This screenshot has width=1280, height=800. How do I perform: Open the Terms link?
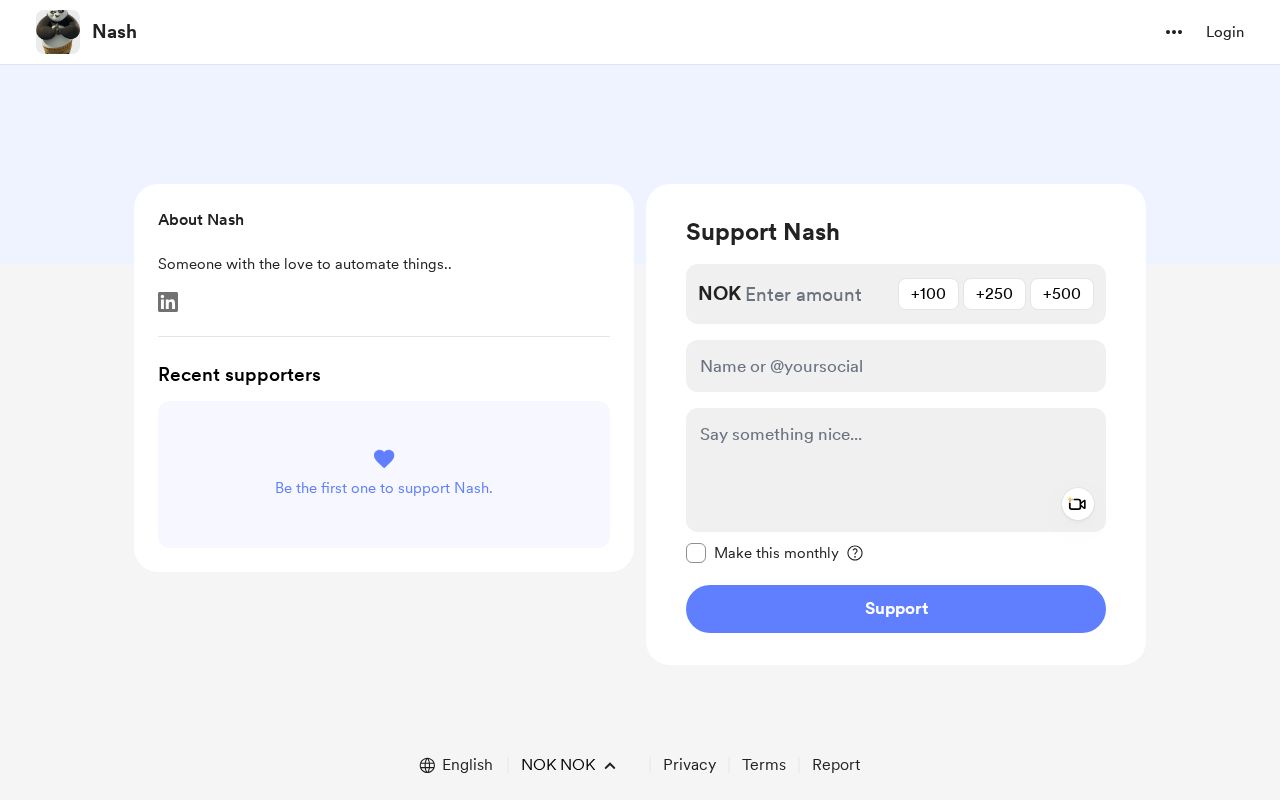764,765
